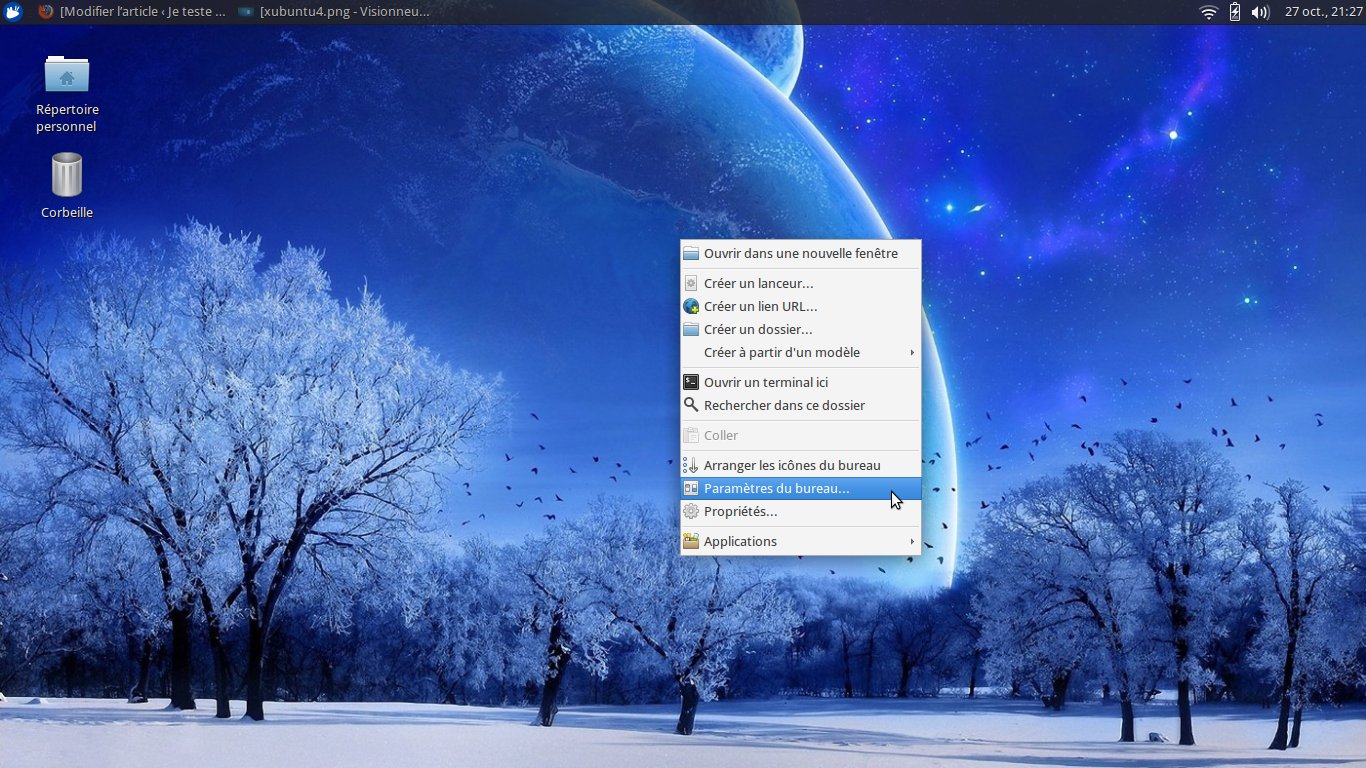1366x768 pixels.
Task: Switch to xubuntu4.png Visionneuse window button
Action: tap(334, 12)
